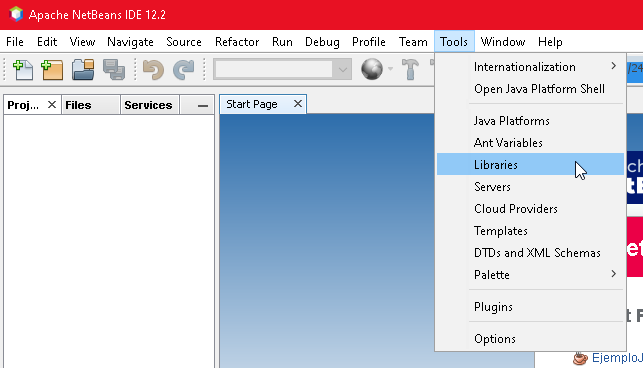The height and width of the screenshot is (368, 643).
Task: Open Plugins from Tools menu
Action: click(x=530, y=307)
